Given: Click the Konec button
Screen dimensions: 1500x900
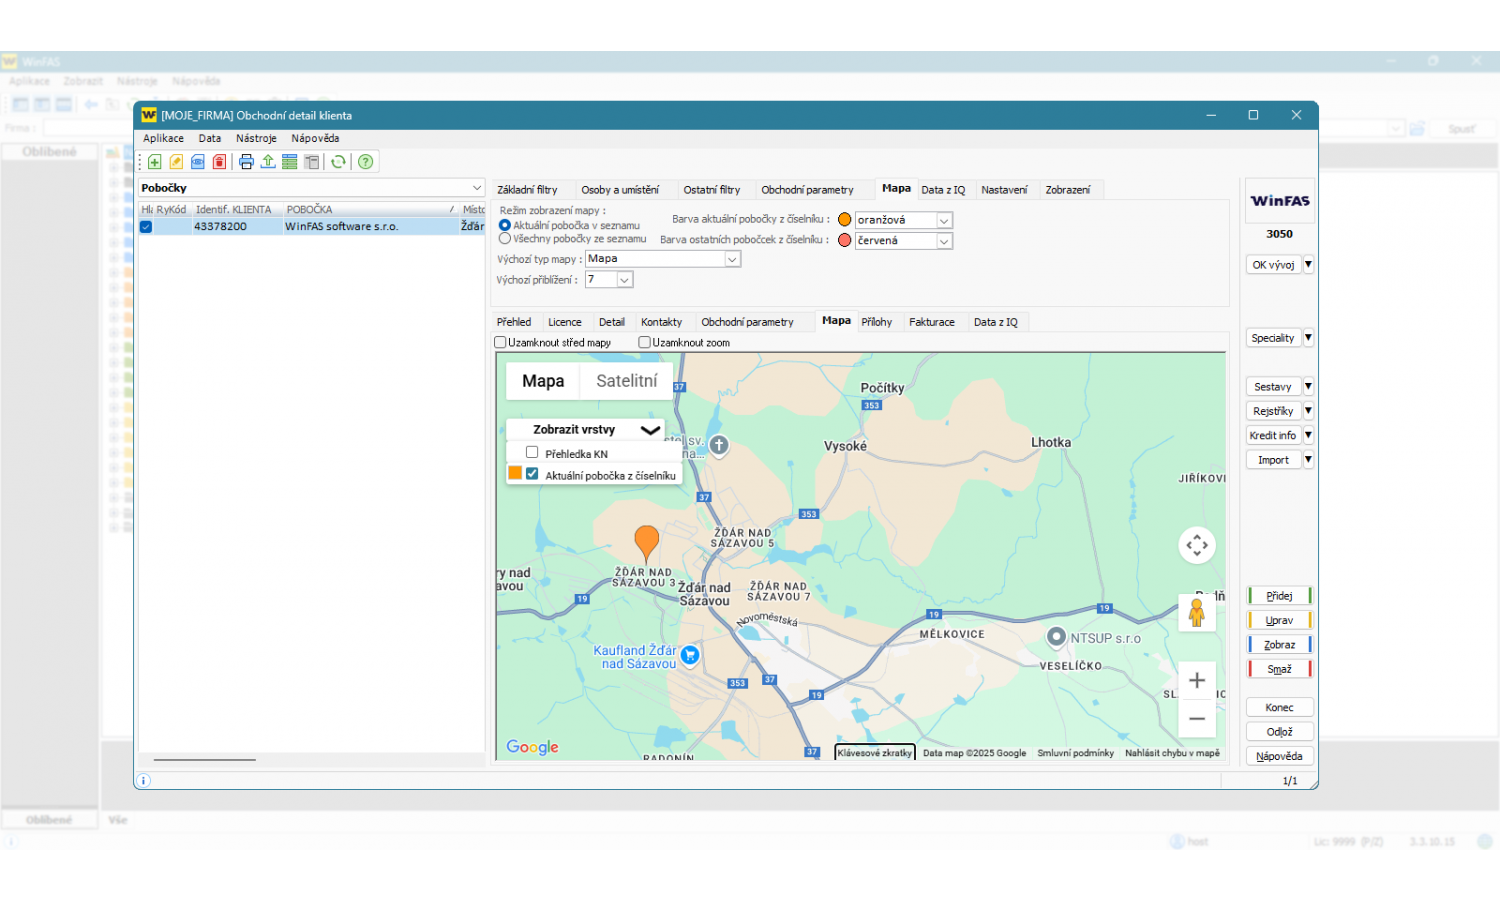Looking at the screenshot, I should tap(1280, 708).
